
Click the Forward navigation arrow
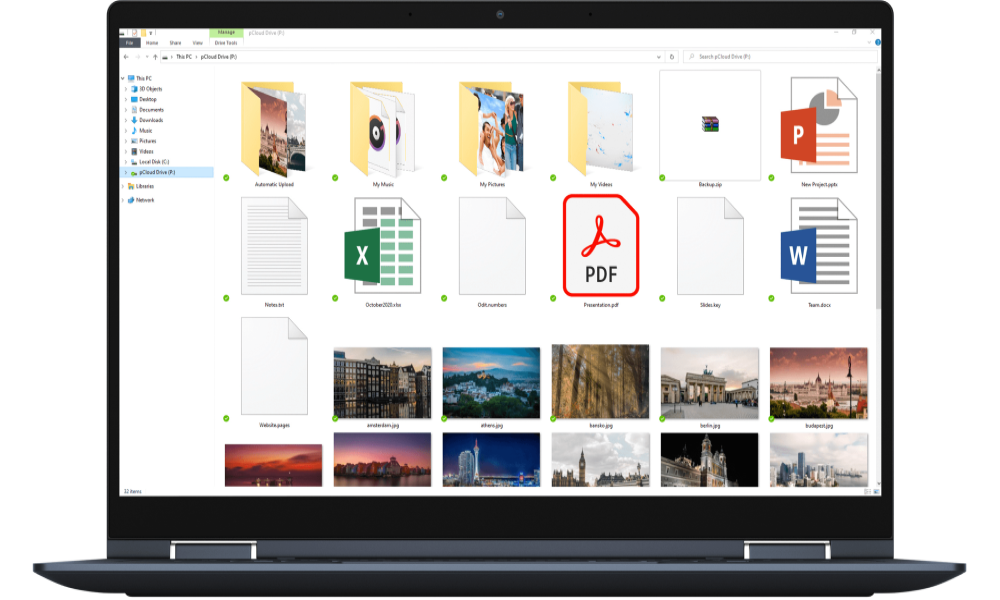(x=138, y=57)
